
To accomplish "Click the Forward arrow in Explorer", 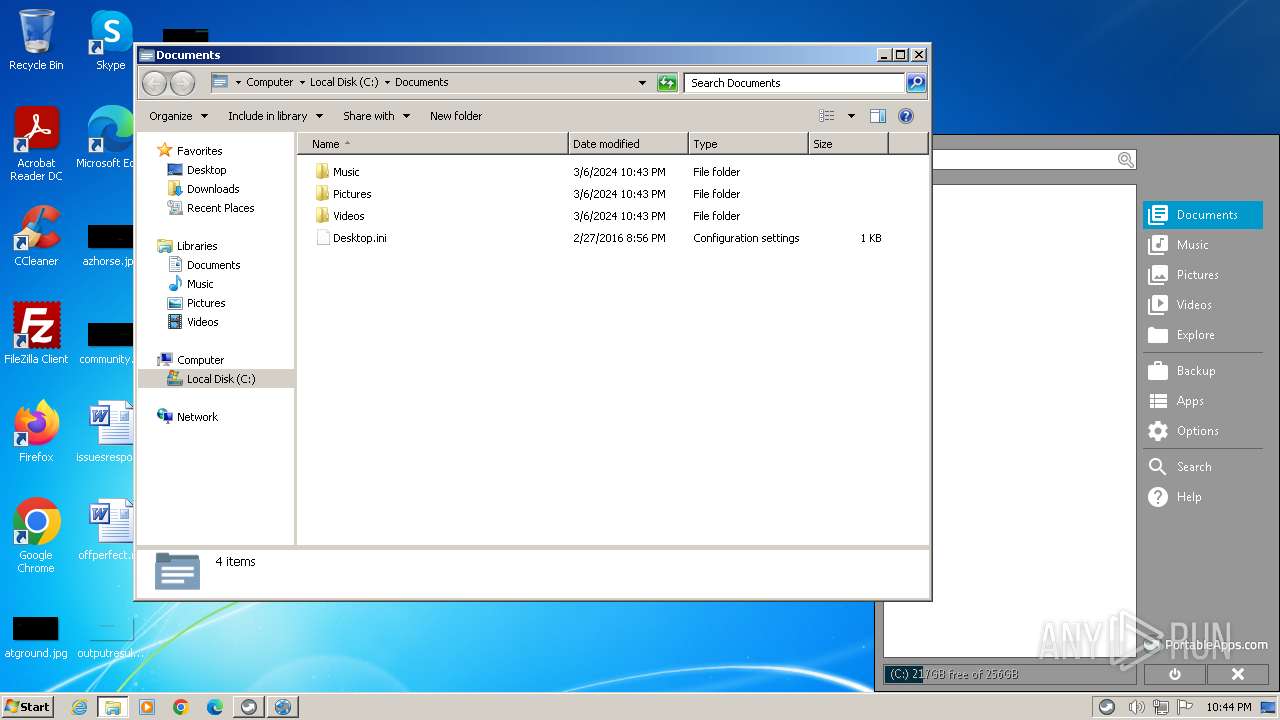I will click(182, 83).
